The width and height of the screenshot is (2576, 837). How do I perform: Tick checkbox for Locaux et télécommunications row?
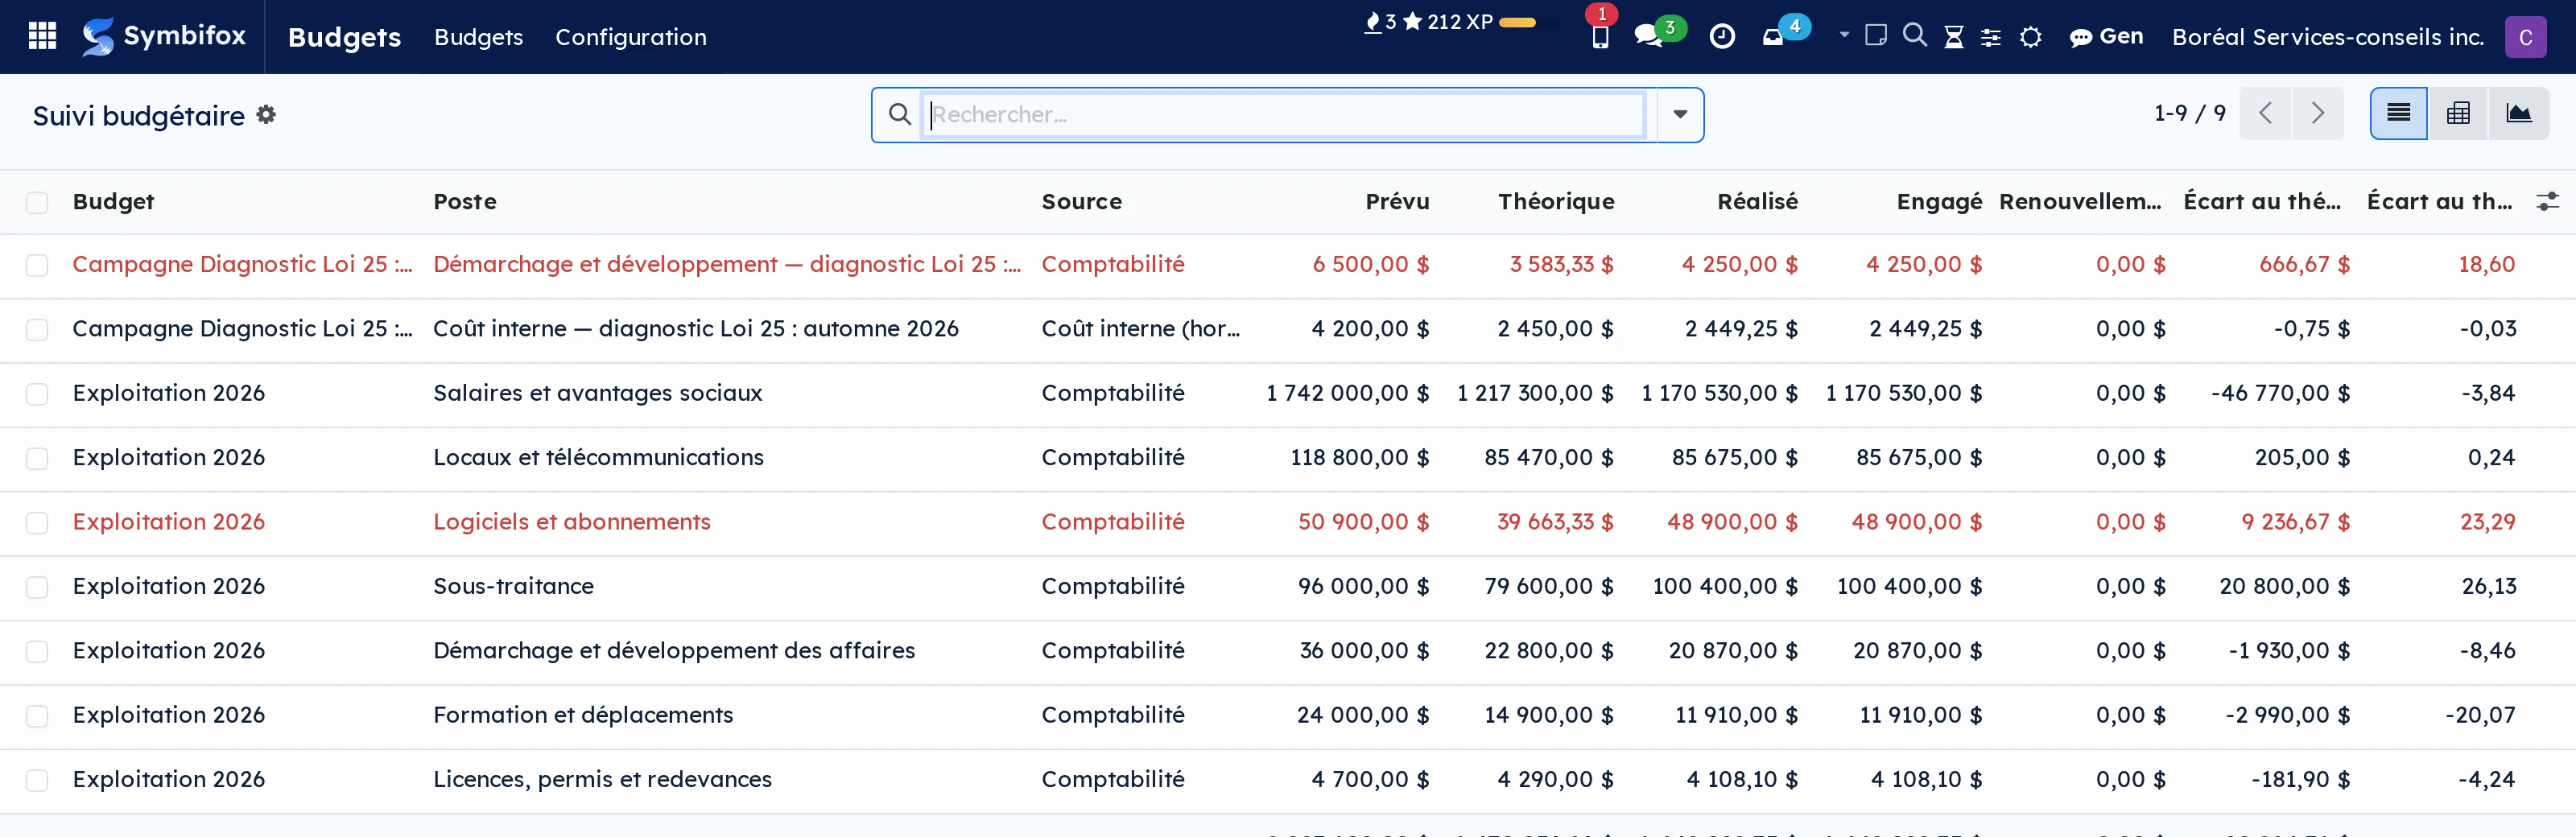click(x=37, y=458)
